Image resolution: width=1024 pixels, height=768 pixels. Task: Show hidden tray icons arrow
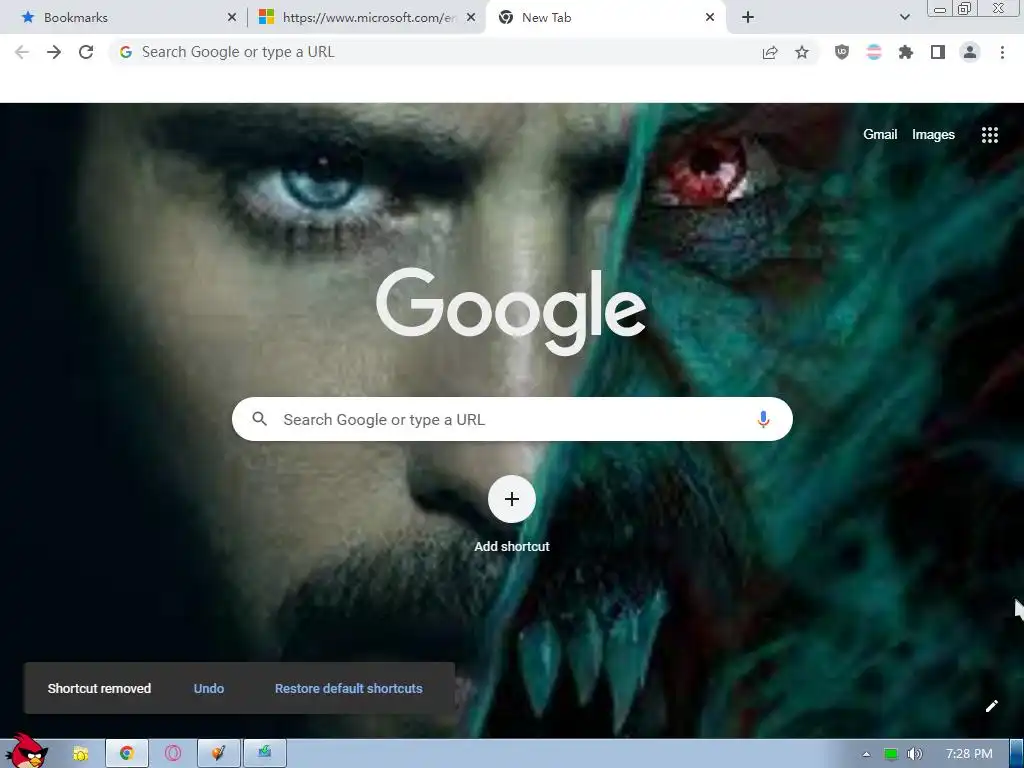[867, 754]
